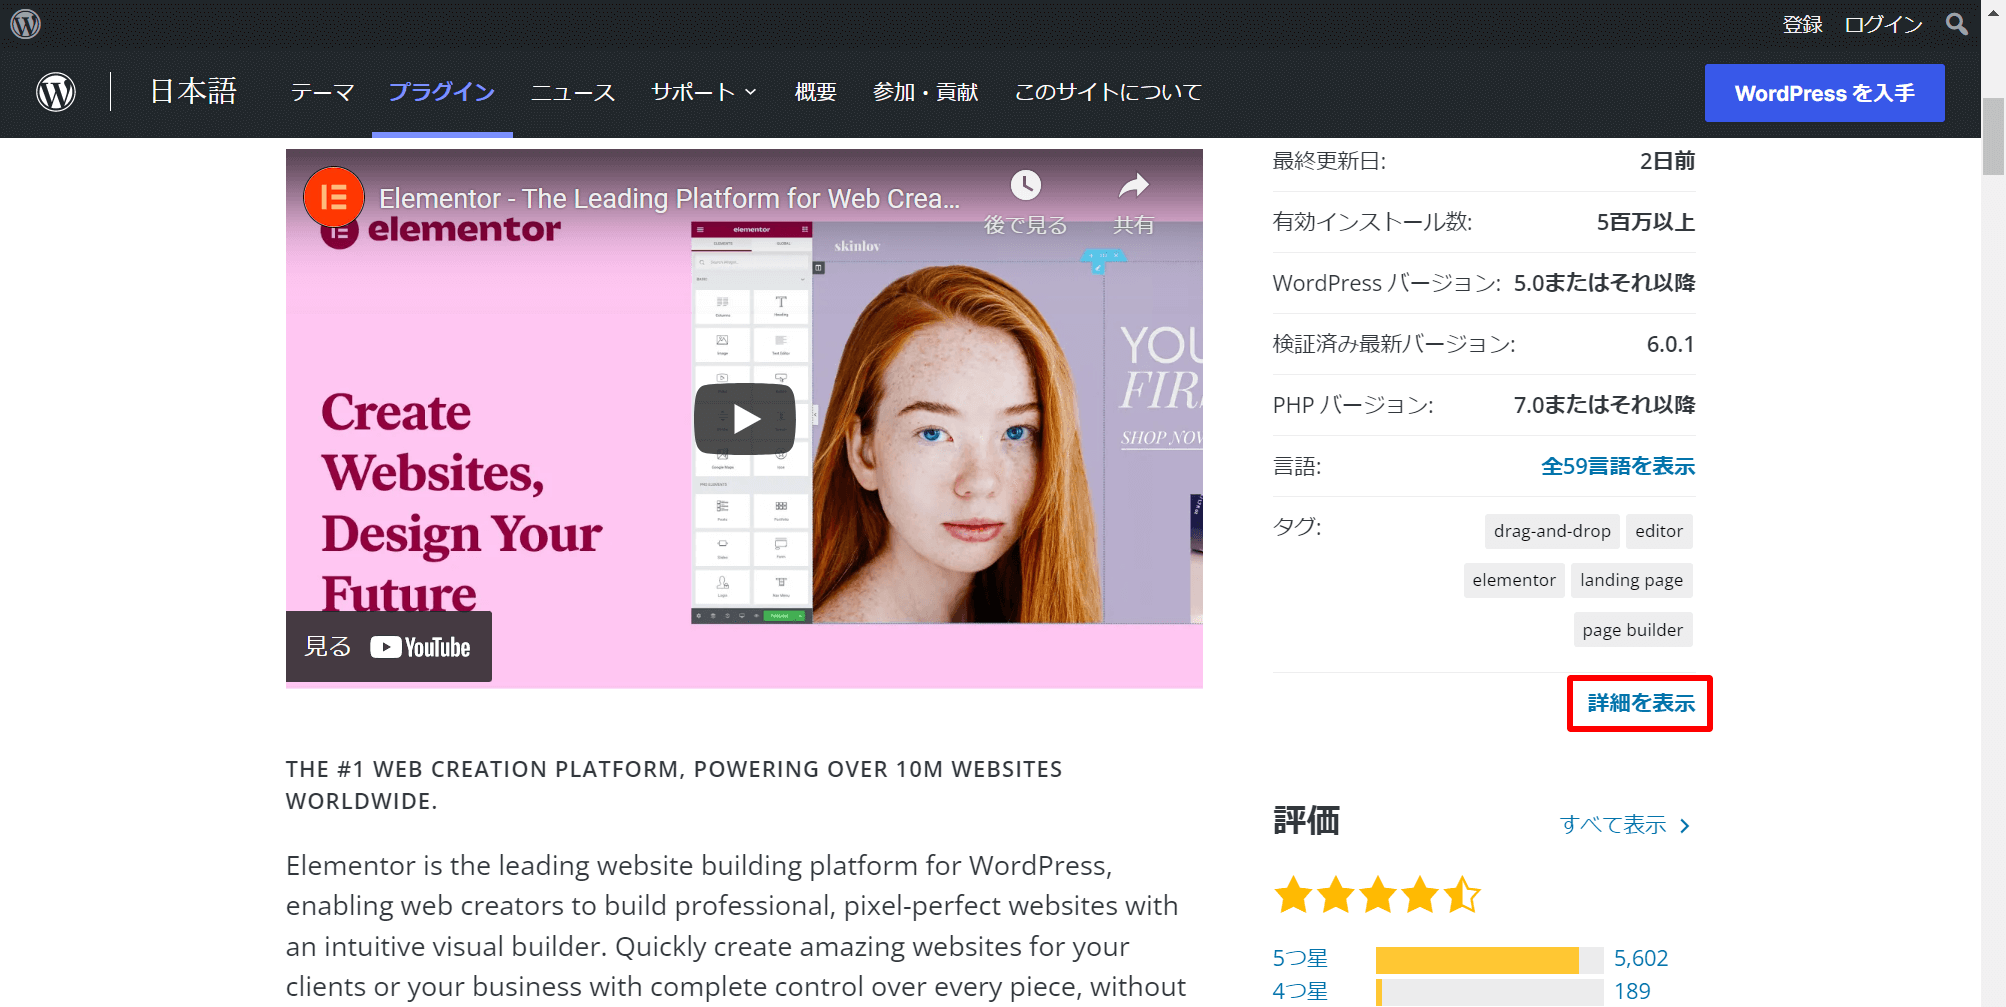Click the 登録 register link
This screenshot has width=2006, height=1007.
(x=1803, y=24)
